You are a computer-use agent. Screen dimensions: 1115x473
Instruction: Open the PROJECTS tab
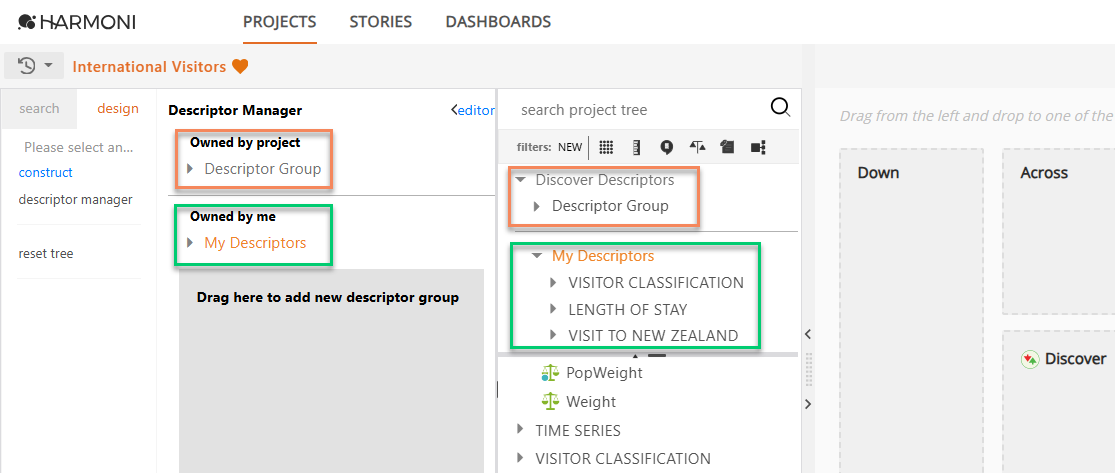279,22
